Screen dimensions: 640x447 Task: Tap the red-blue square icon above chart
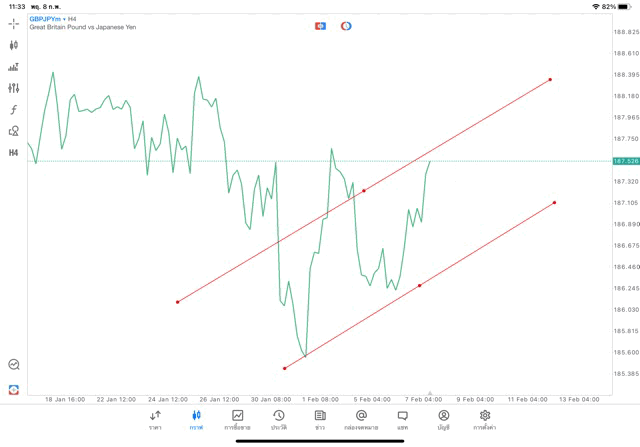(321, 25)
